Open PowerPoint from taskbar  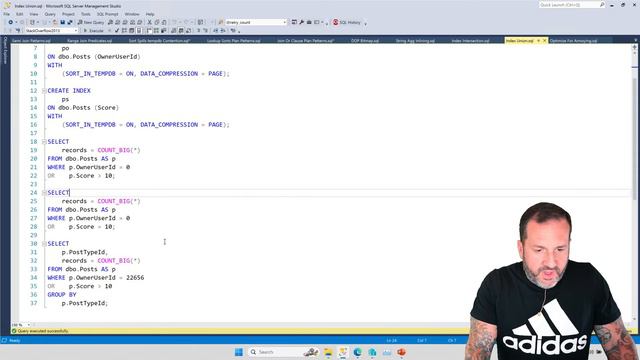(402, 352)
